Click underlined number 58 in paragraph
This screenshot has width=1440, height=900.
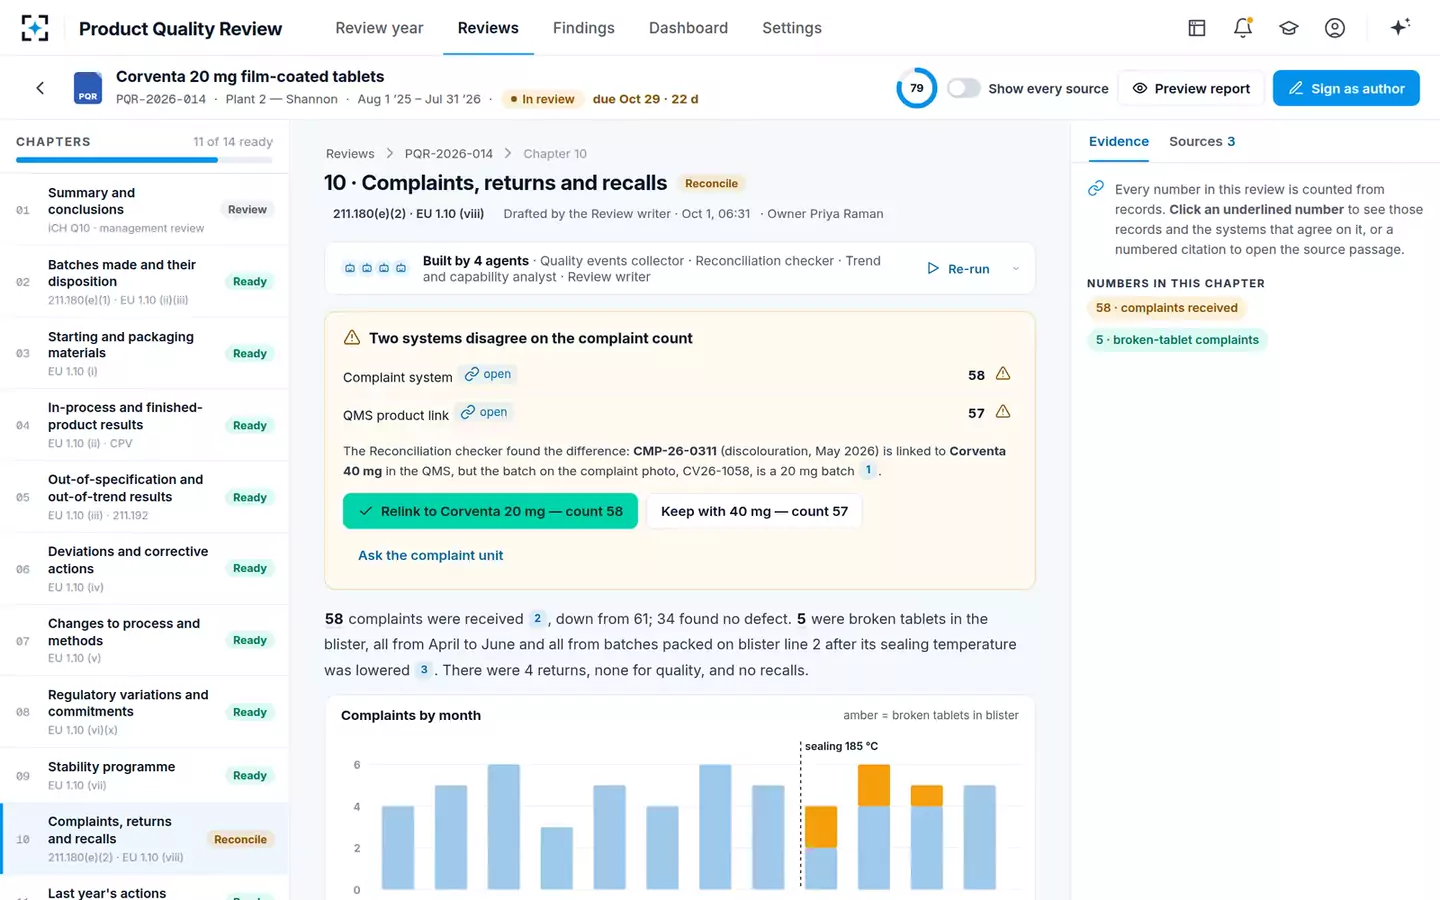[334, 619]
